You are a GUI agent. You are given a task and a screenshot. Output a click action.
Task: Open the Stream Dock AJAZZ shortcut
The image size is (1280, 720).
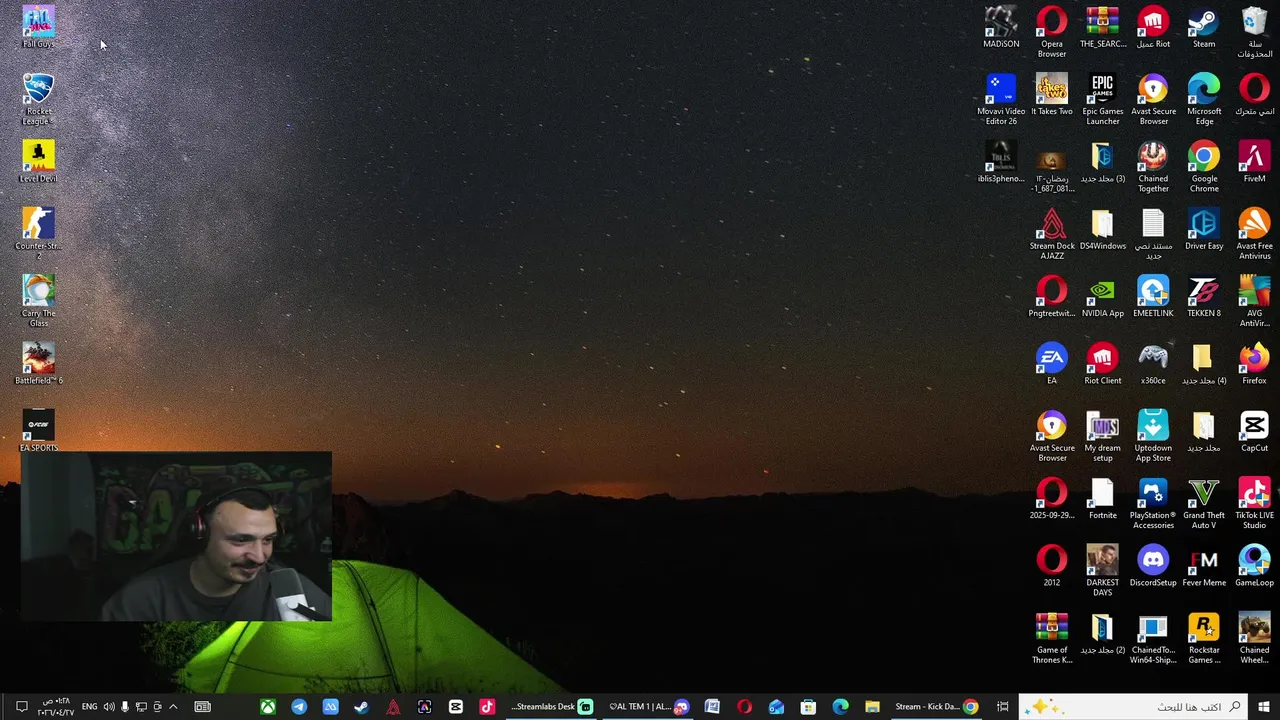click(x=1052, y=233)
